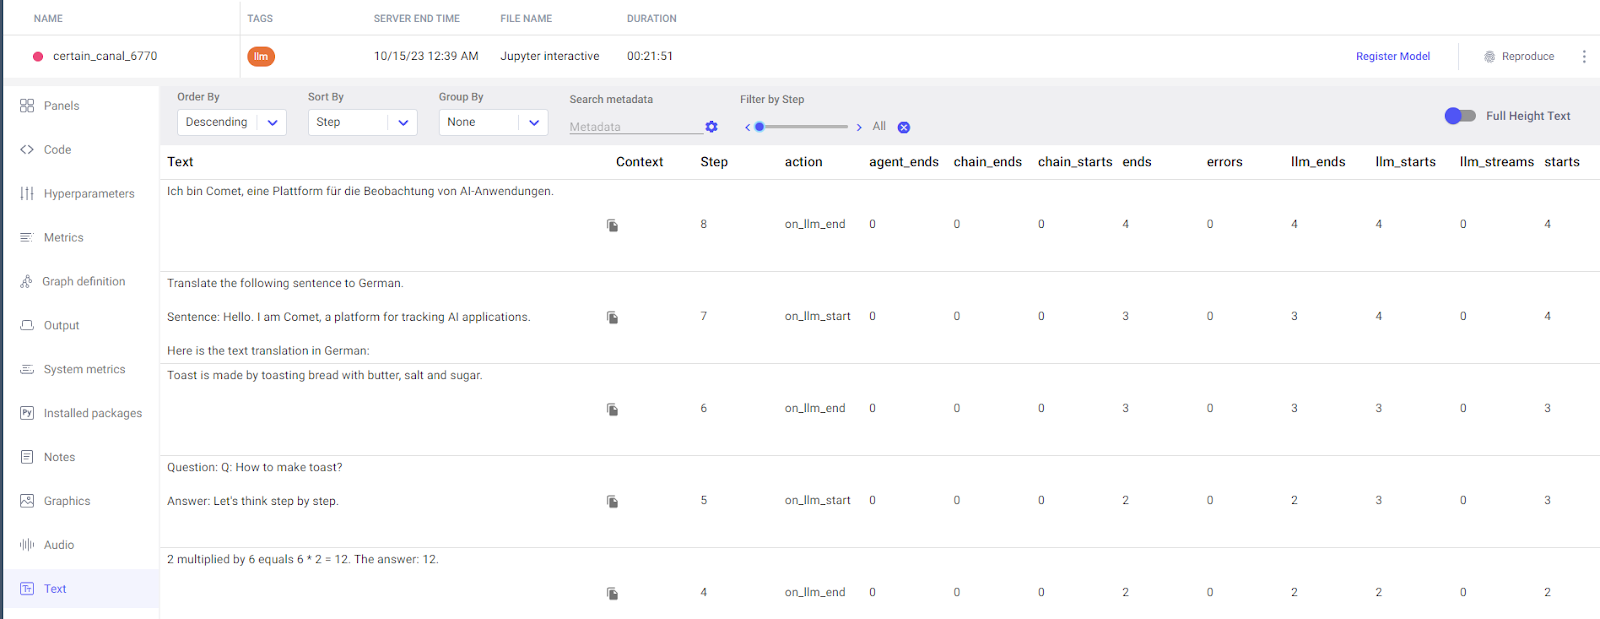Step filter forward with right arrow

859,127
